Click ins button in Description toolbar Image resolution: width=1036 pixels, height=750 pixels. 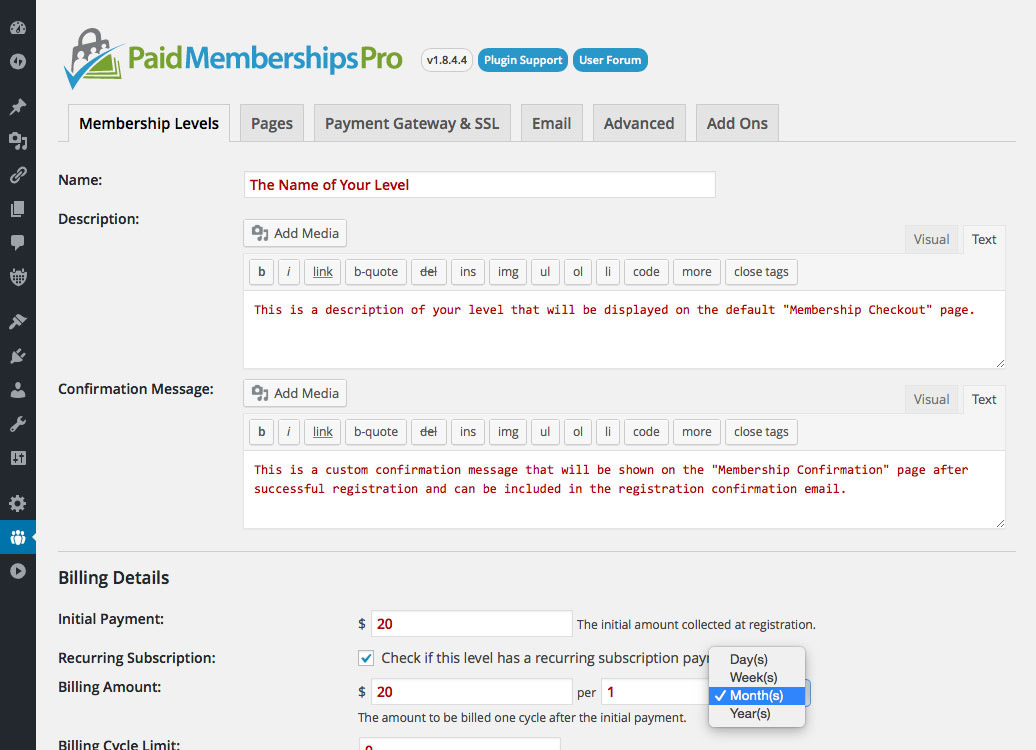click(468, 272)
